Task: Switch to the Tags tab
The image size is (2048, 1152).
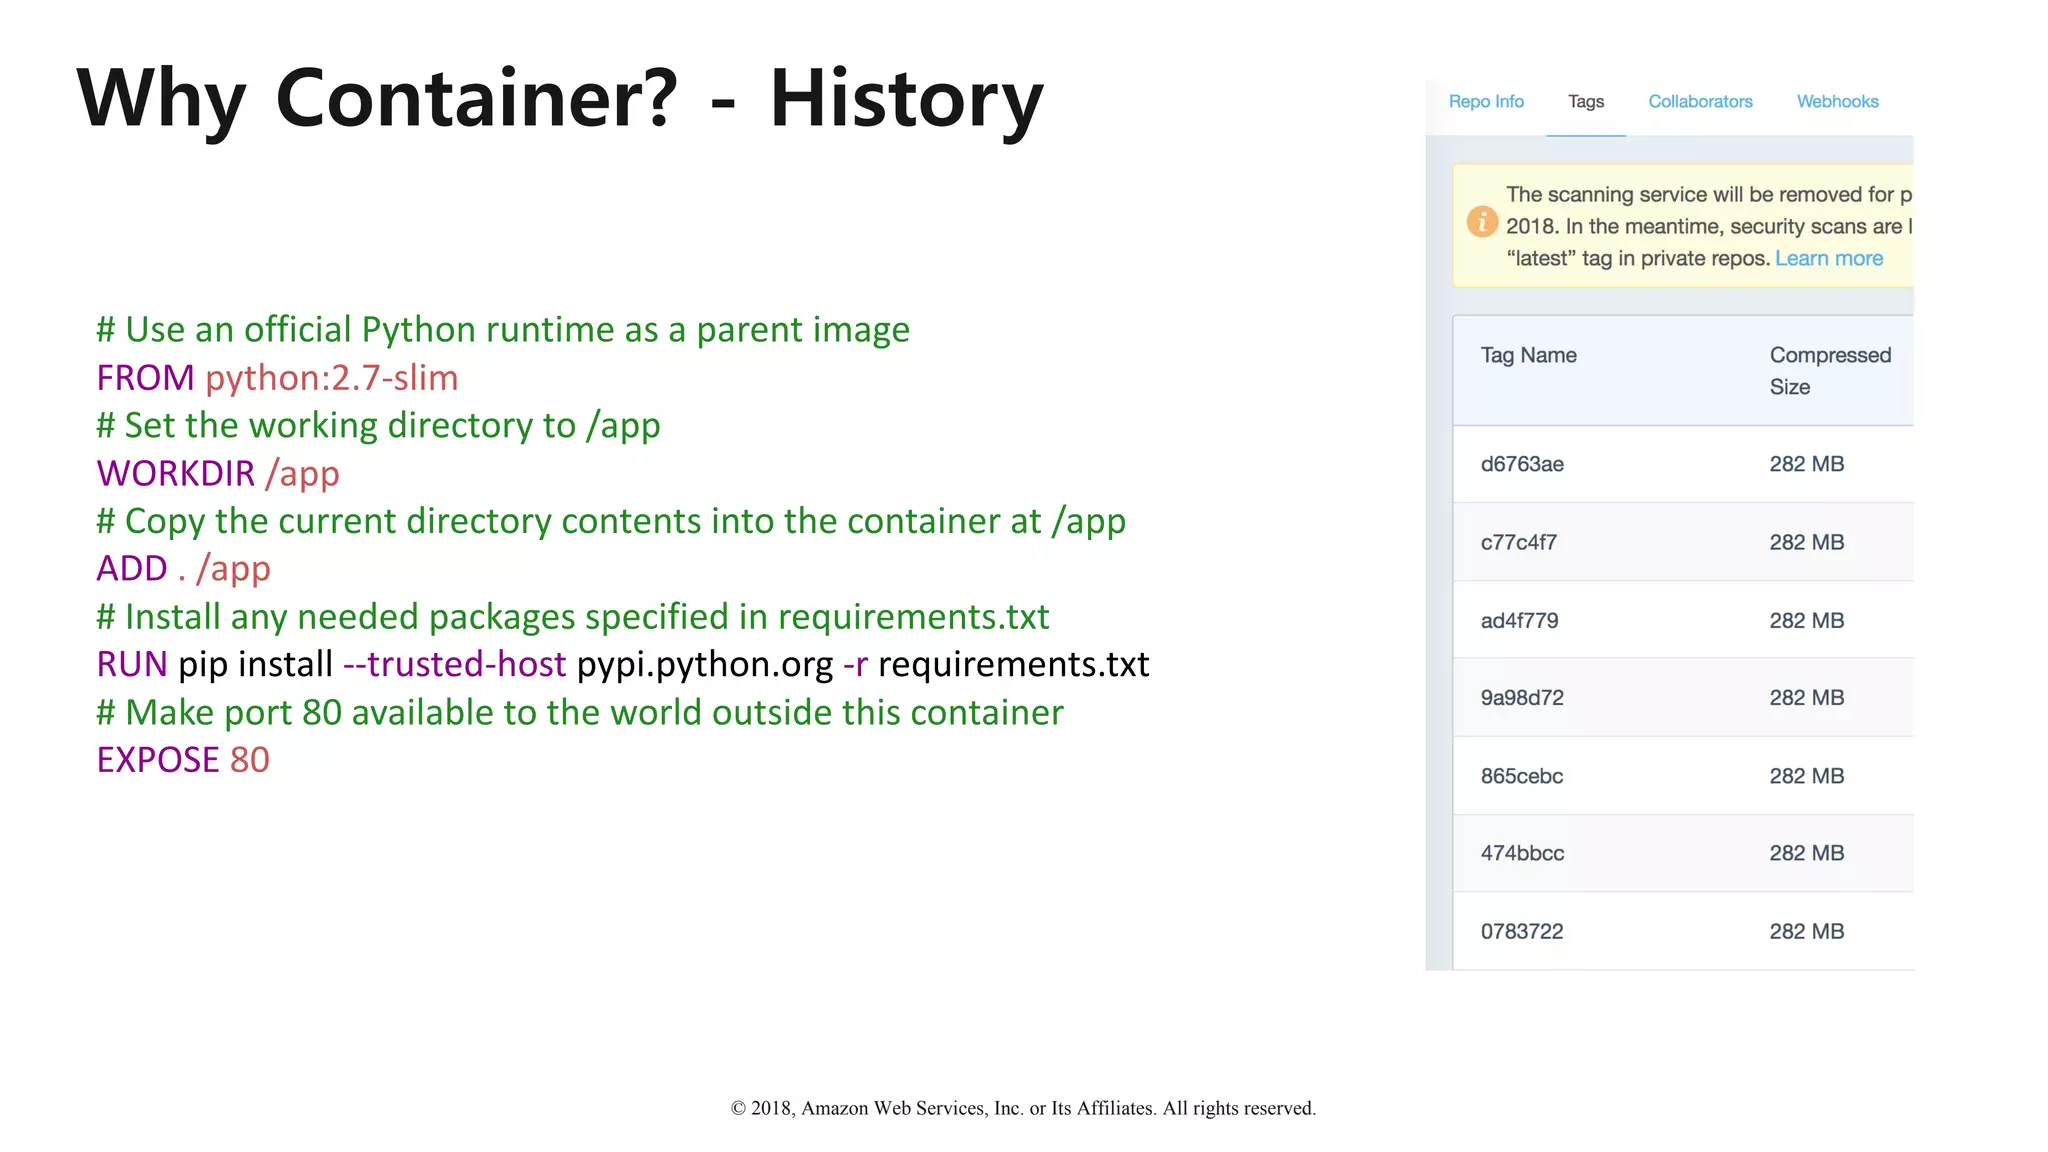Action: pos(1585,102)
